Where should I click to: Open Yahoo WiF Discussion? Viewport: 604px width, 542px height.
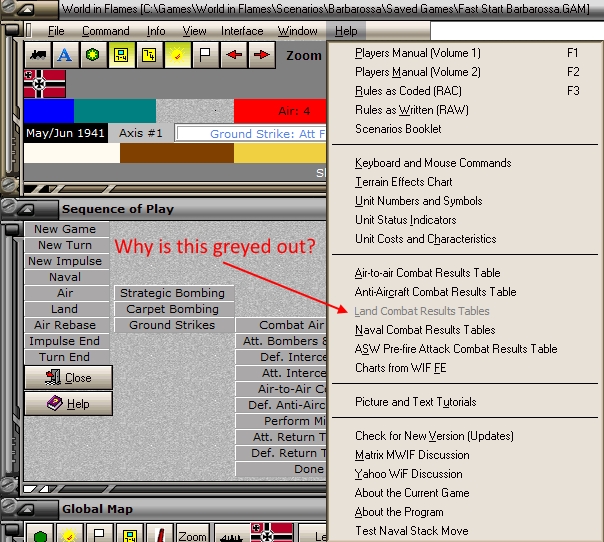465,474
